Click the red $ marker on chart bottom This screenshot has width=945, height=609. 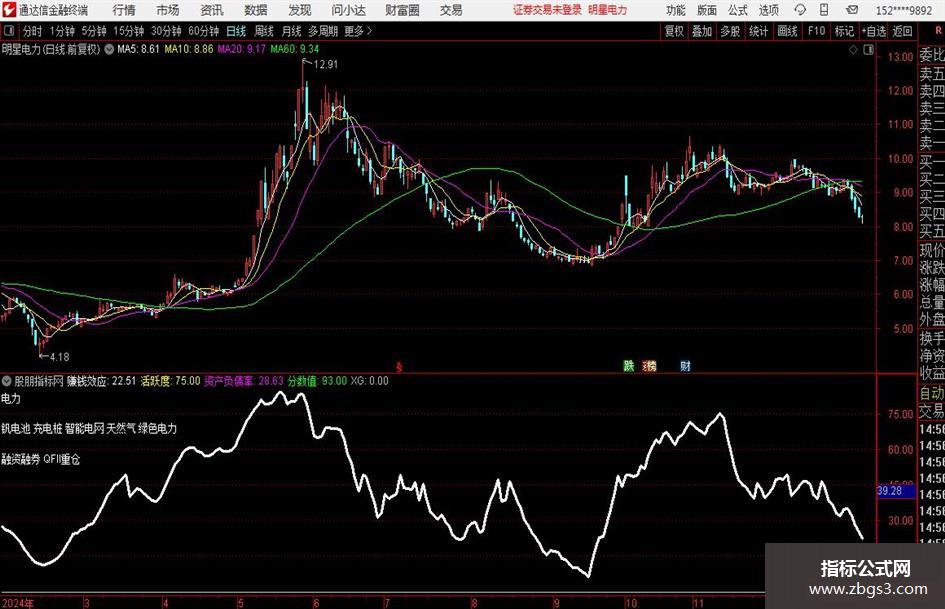click(399, 367)
